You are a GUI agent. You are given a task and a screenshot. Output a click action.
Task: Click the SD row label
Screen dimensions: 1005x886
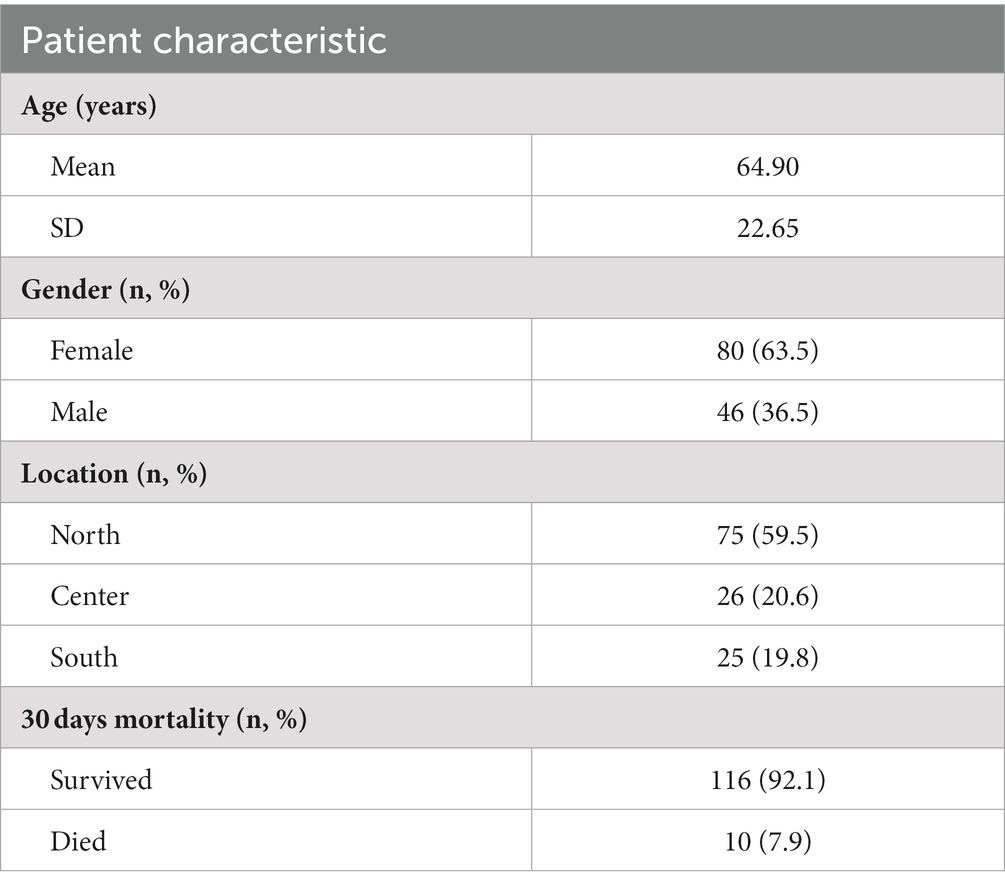(x=67, y=228)
